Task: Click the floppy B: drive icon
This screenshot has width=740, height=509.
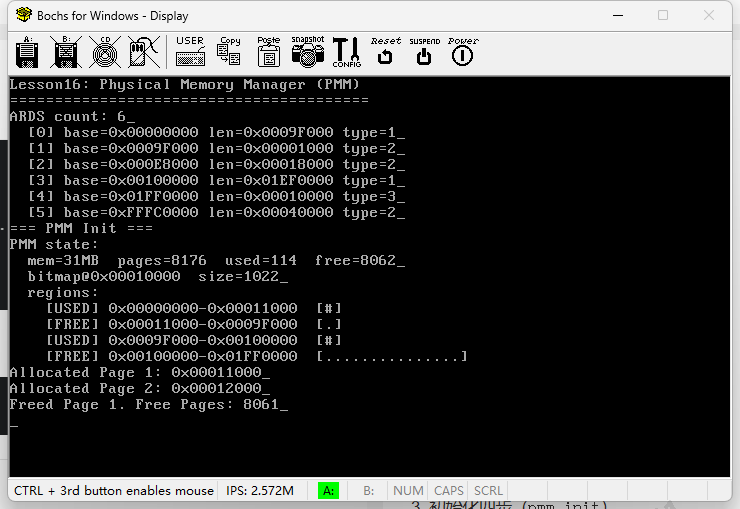Action: [66, 52]
